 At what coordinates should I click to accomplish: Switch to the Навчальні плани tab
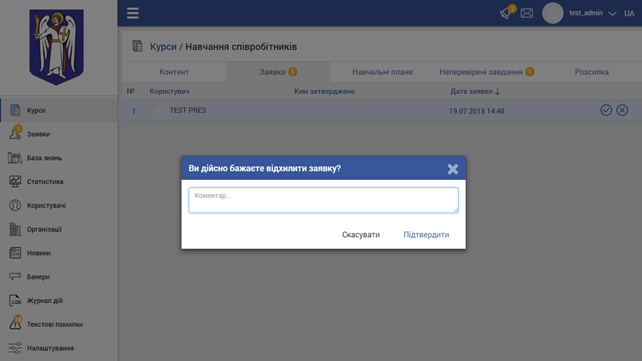click(x=382, y=72)
